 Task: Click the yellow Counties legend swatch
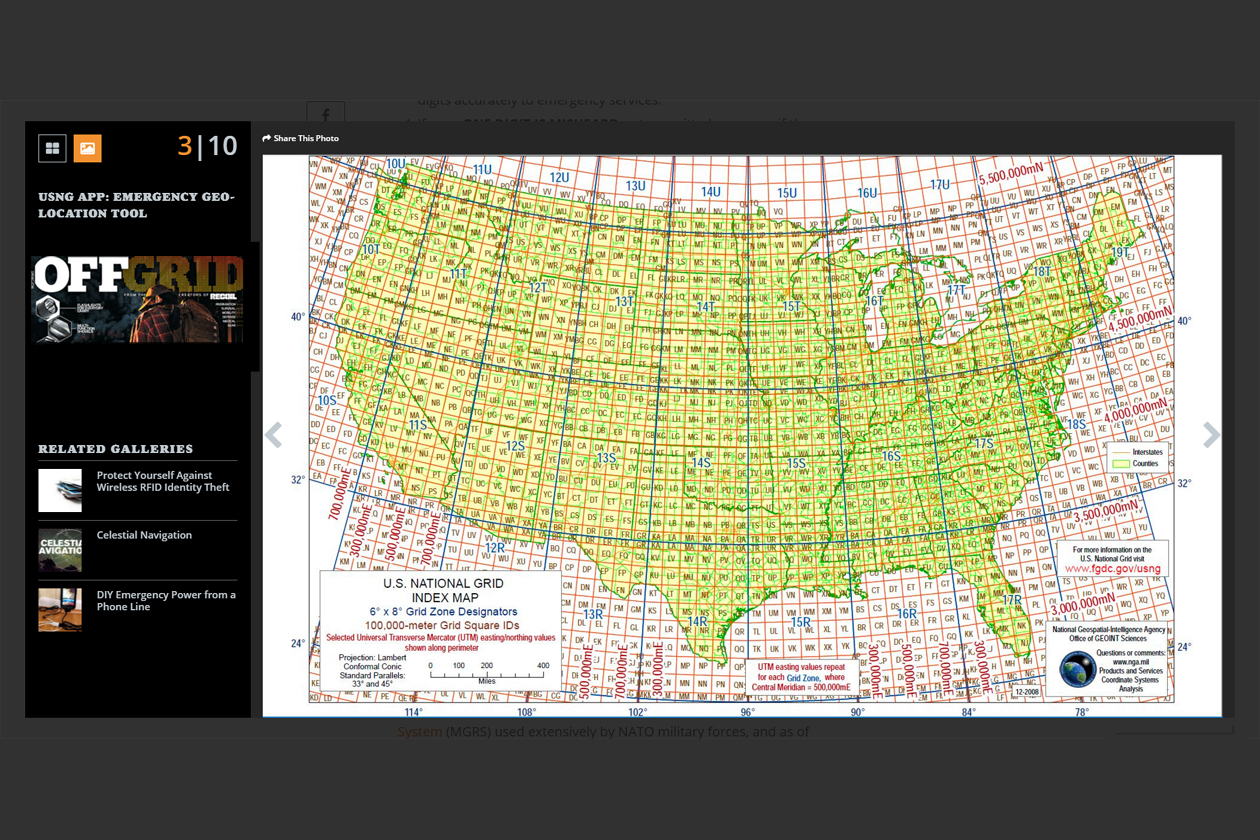click(x=1120, y=464)
